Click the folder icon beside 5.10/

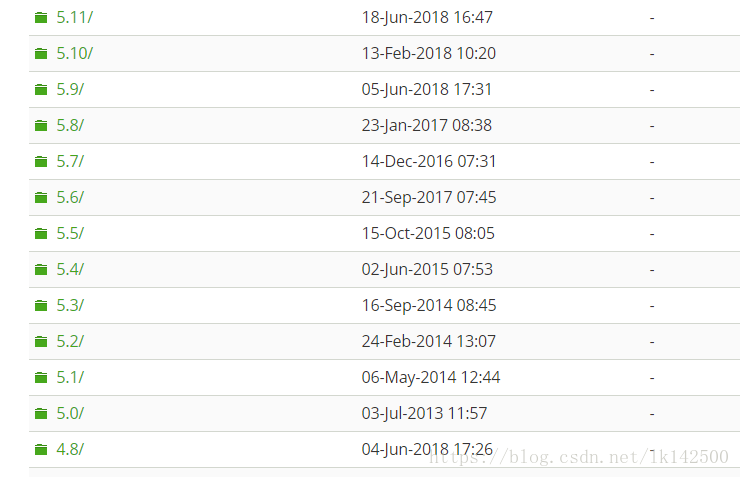(x=41, y=54)
